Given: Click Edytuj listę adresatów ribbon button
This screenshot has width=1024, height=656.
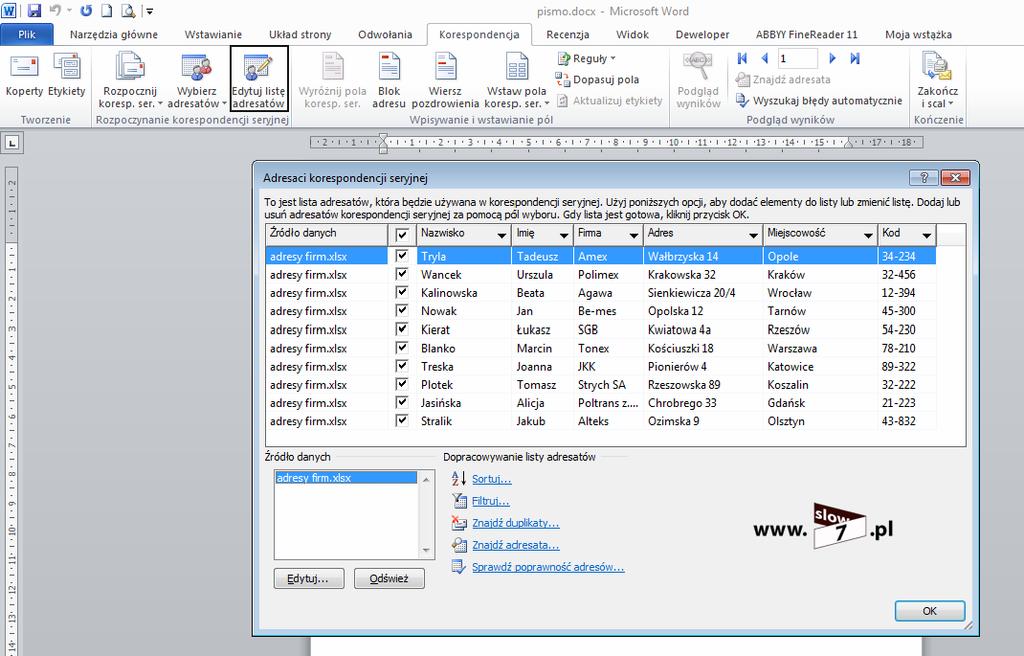Looking at the screenshot, I should [x=259, y=78].
